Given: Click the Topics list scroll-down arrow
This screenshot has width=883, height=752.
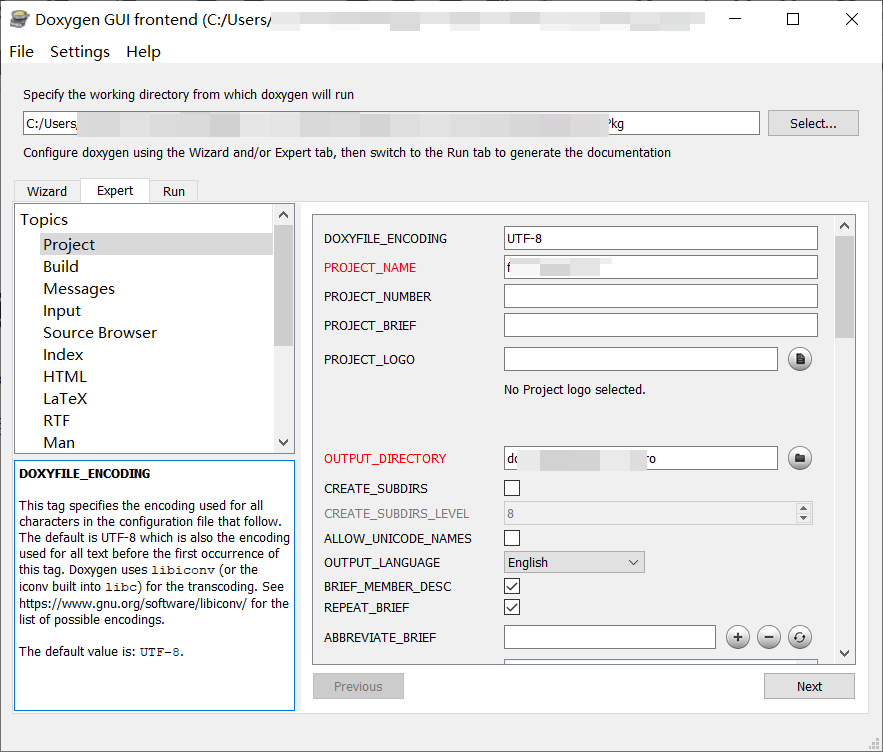Looking at the screenshot, I should coord(283,442).
